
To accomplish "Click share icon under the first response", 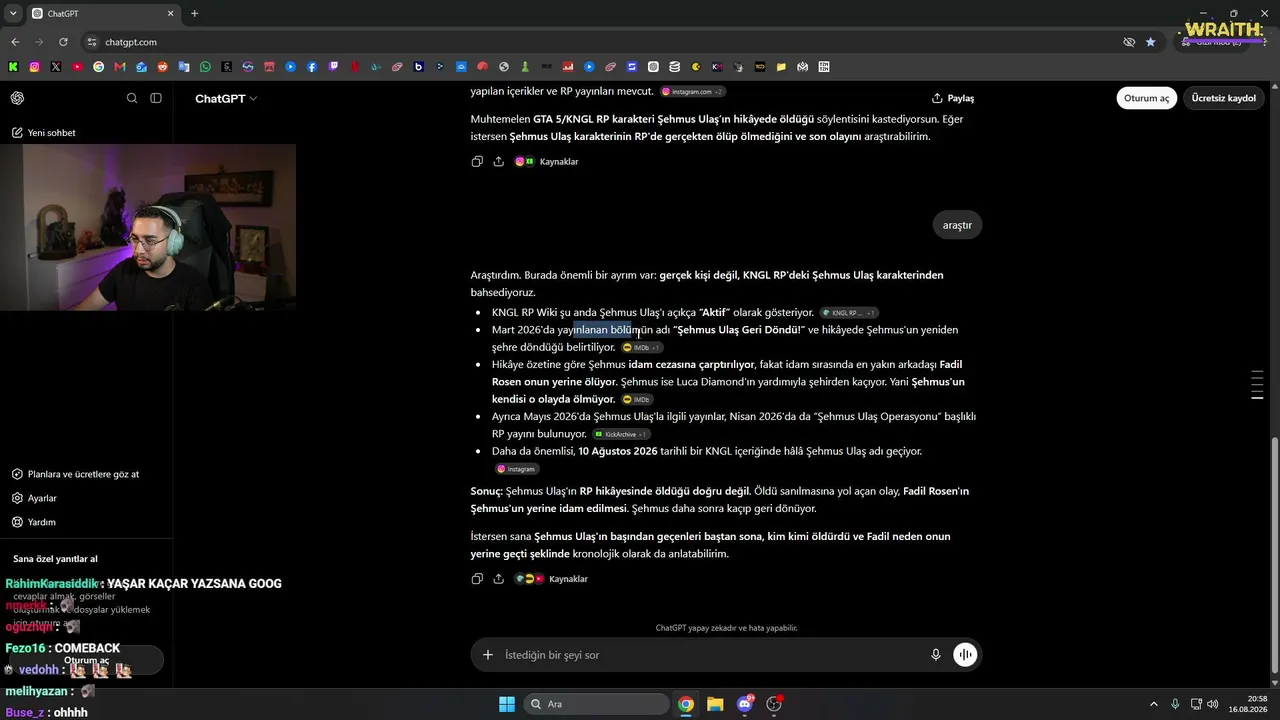I will coord(499,161).
